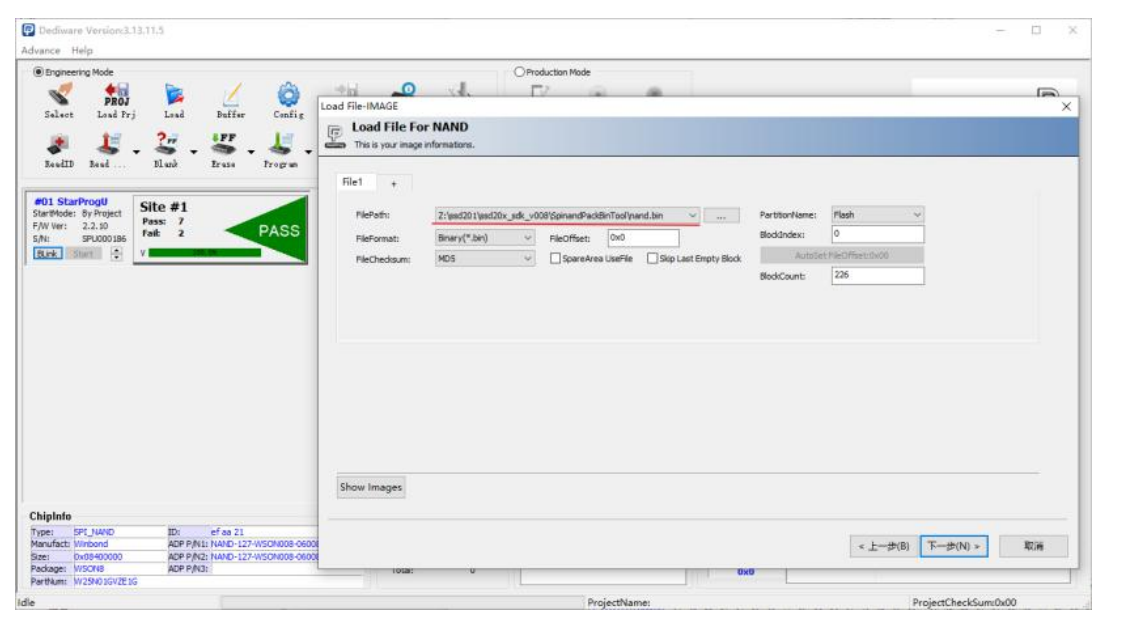Screen dimensions: 1143x630
Task: Open the FilePath dropdown
Action: [692, 216]
